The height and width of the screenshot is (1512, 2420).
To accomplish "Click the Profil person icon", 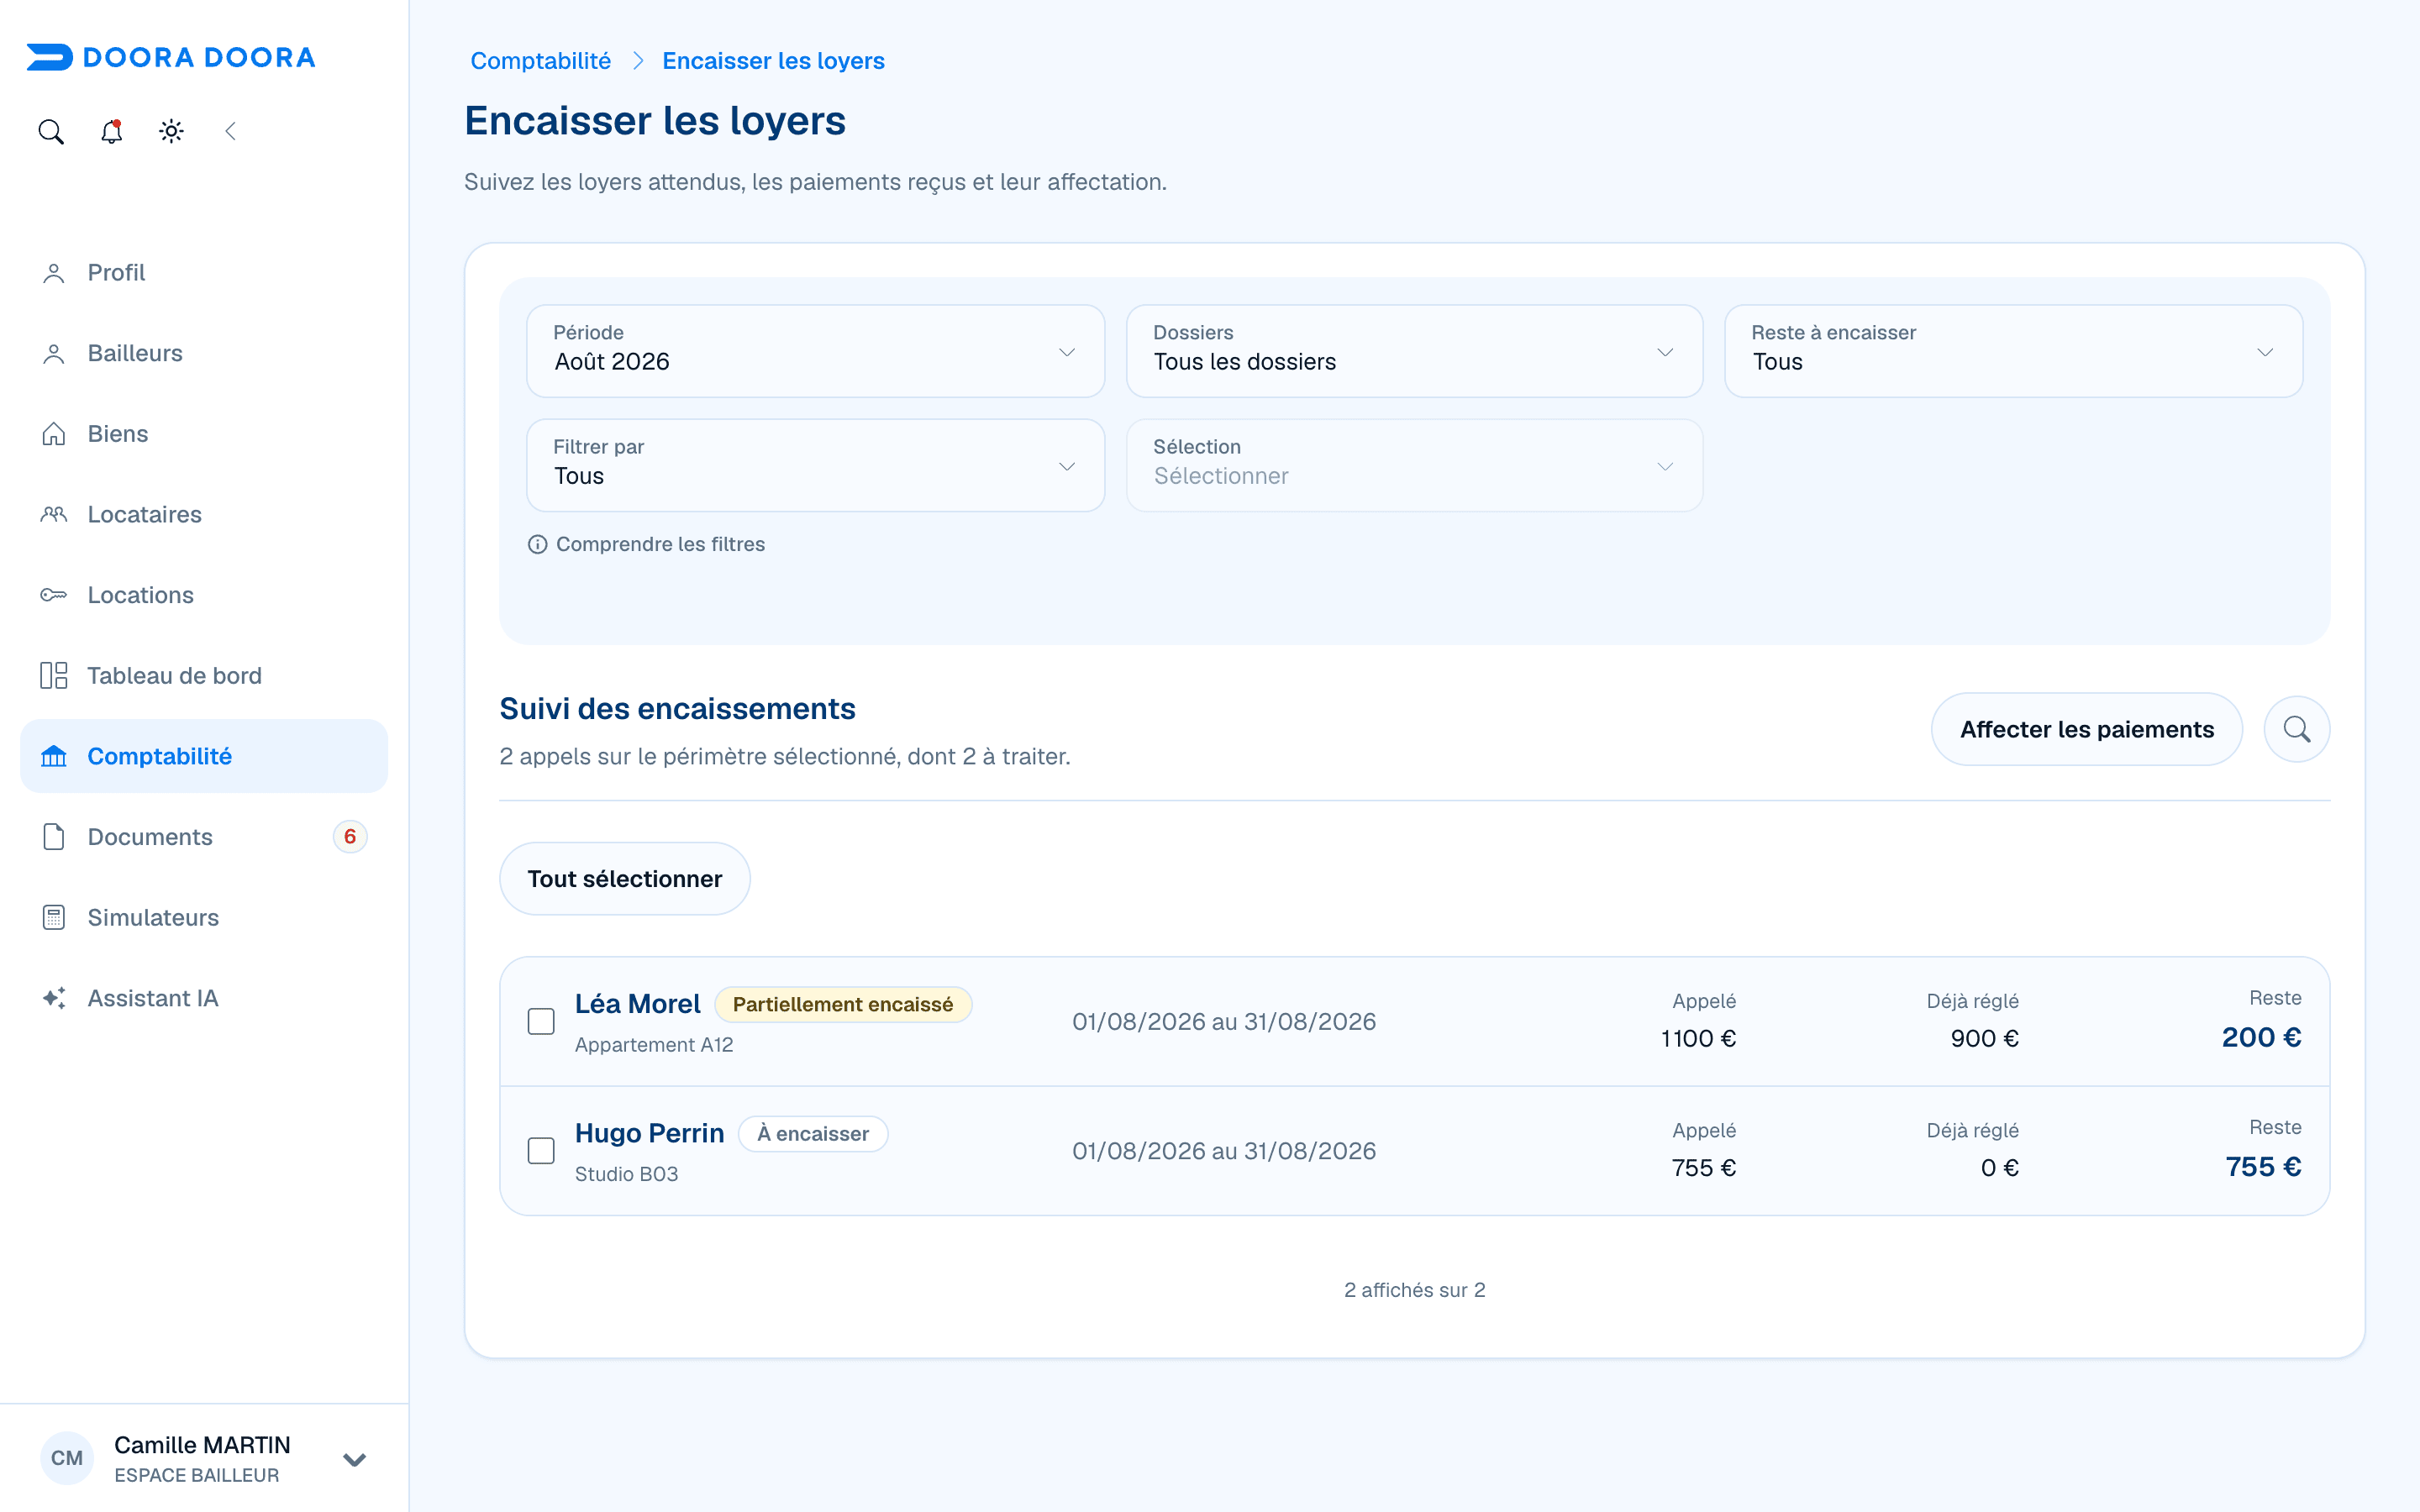I will point(54,273).
